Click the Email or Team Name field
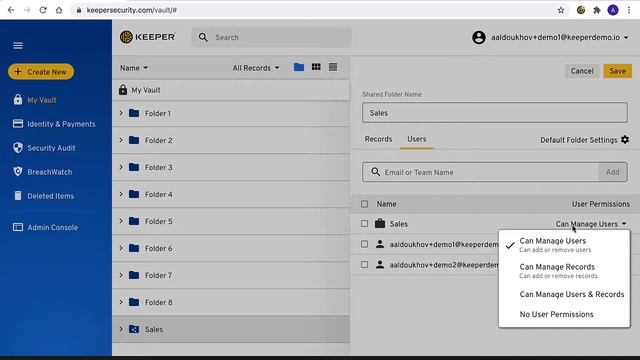 [x=480, y=172]
